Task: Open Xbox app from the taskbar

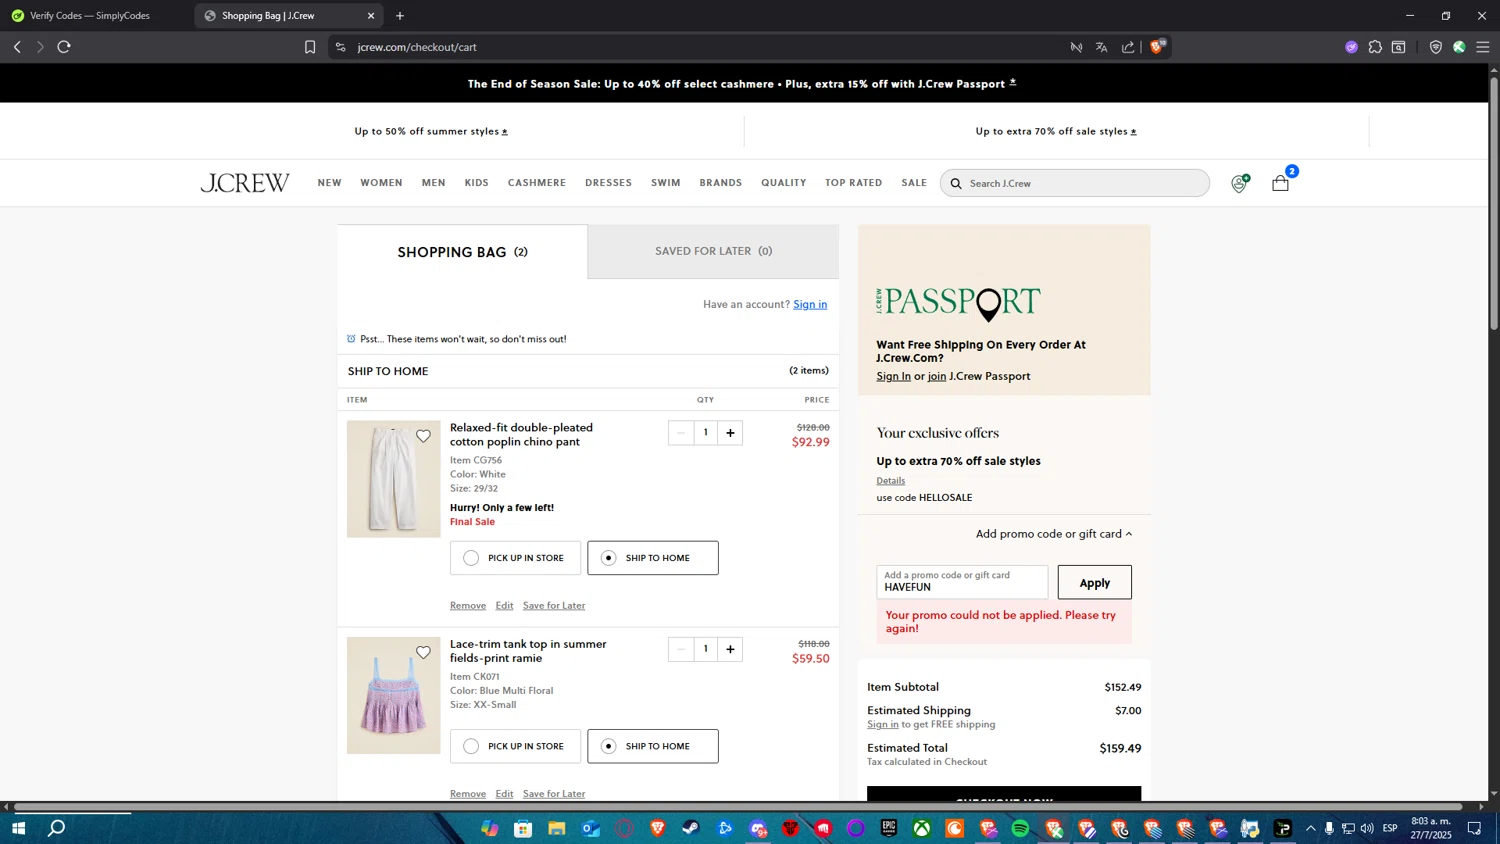Action: click(x=922, y=828)
